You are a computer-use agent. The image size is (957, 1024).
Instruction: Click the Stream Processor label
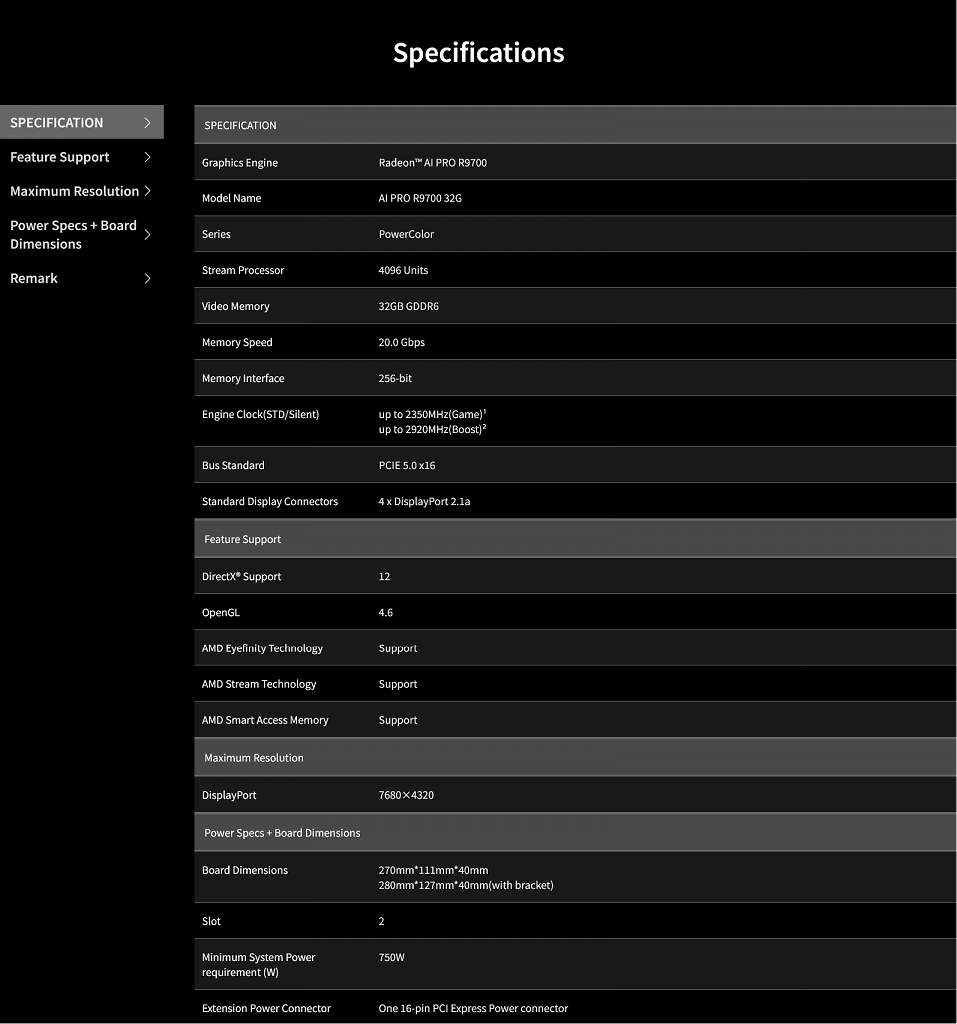243,270
